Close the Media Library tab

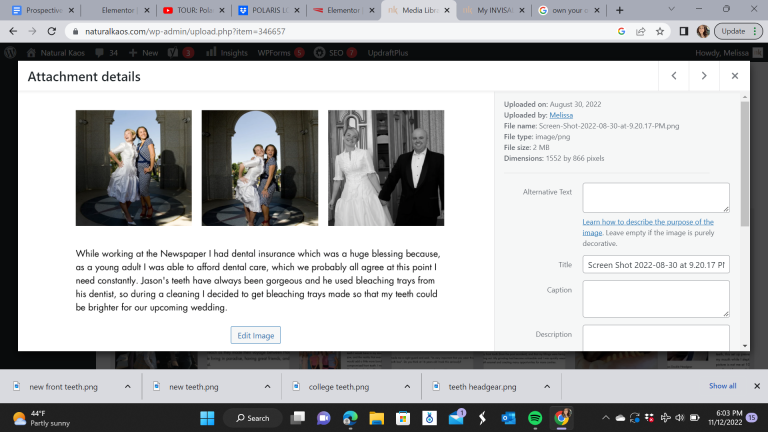447,10
